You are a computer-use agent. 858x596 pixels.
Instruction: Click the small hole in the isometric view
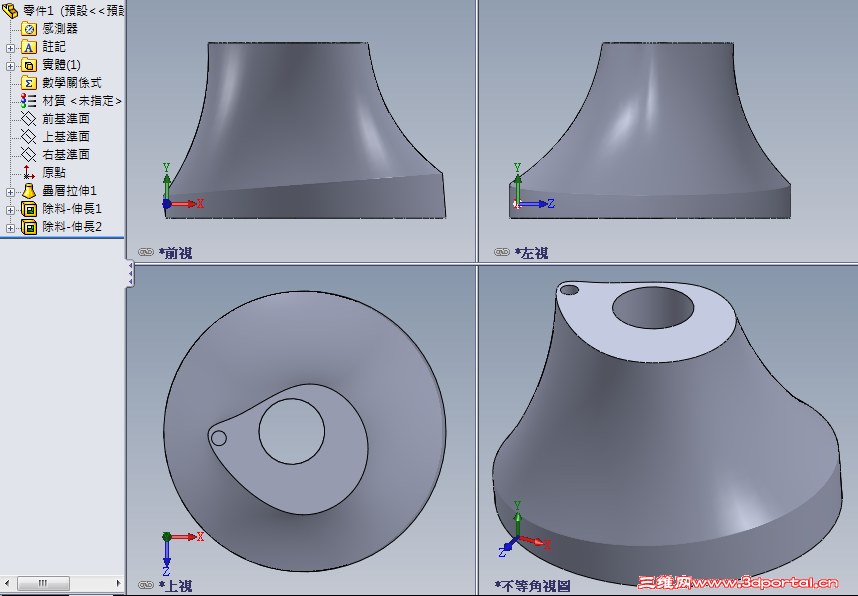569,290
